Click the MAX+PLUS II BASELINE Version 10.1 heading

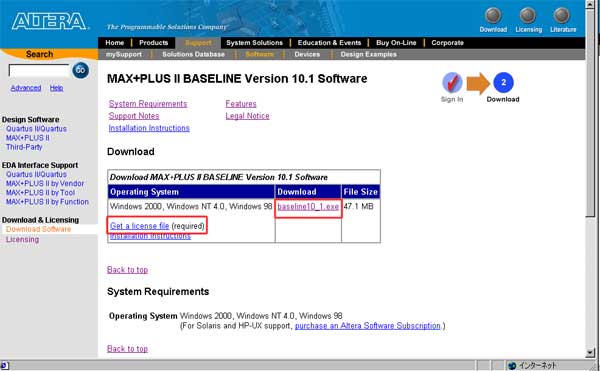click(237, 79)
